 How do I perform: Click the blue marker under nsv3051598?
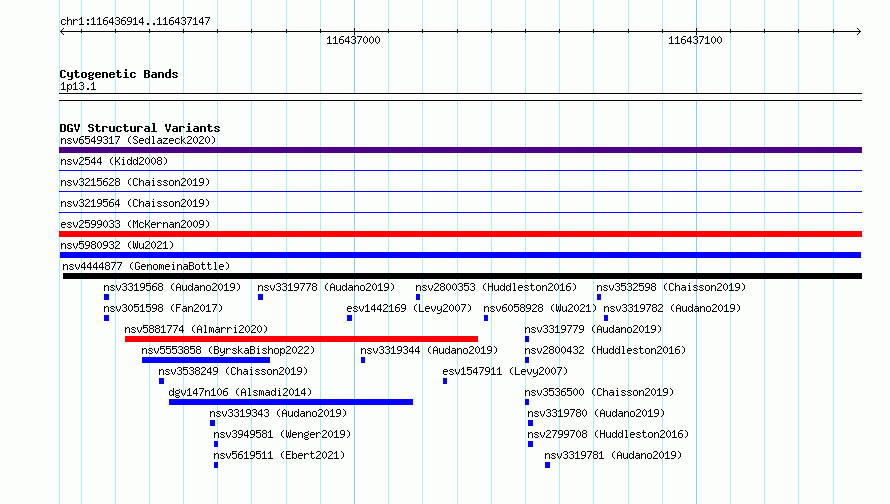(x=106, y=318)
